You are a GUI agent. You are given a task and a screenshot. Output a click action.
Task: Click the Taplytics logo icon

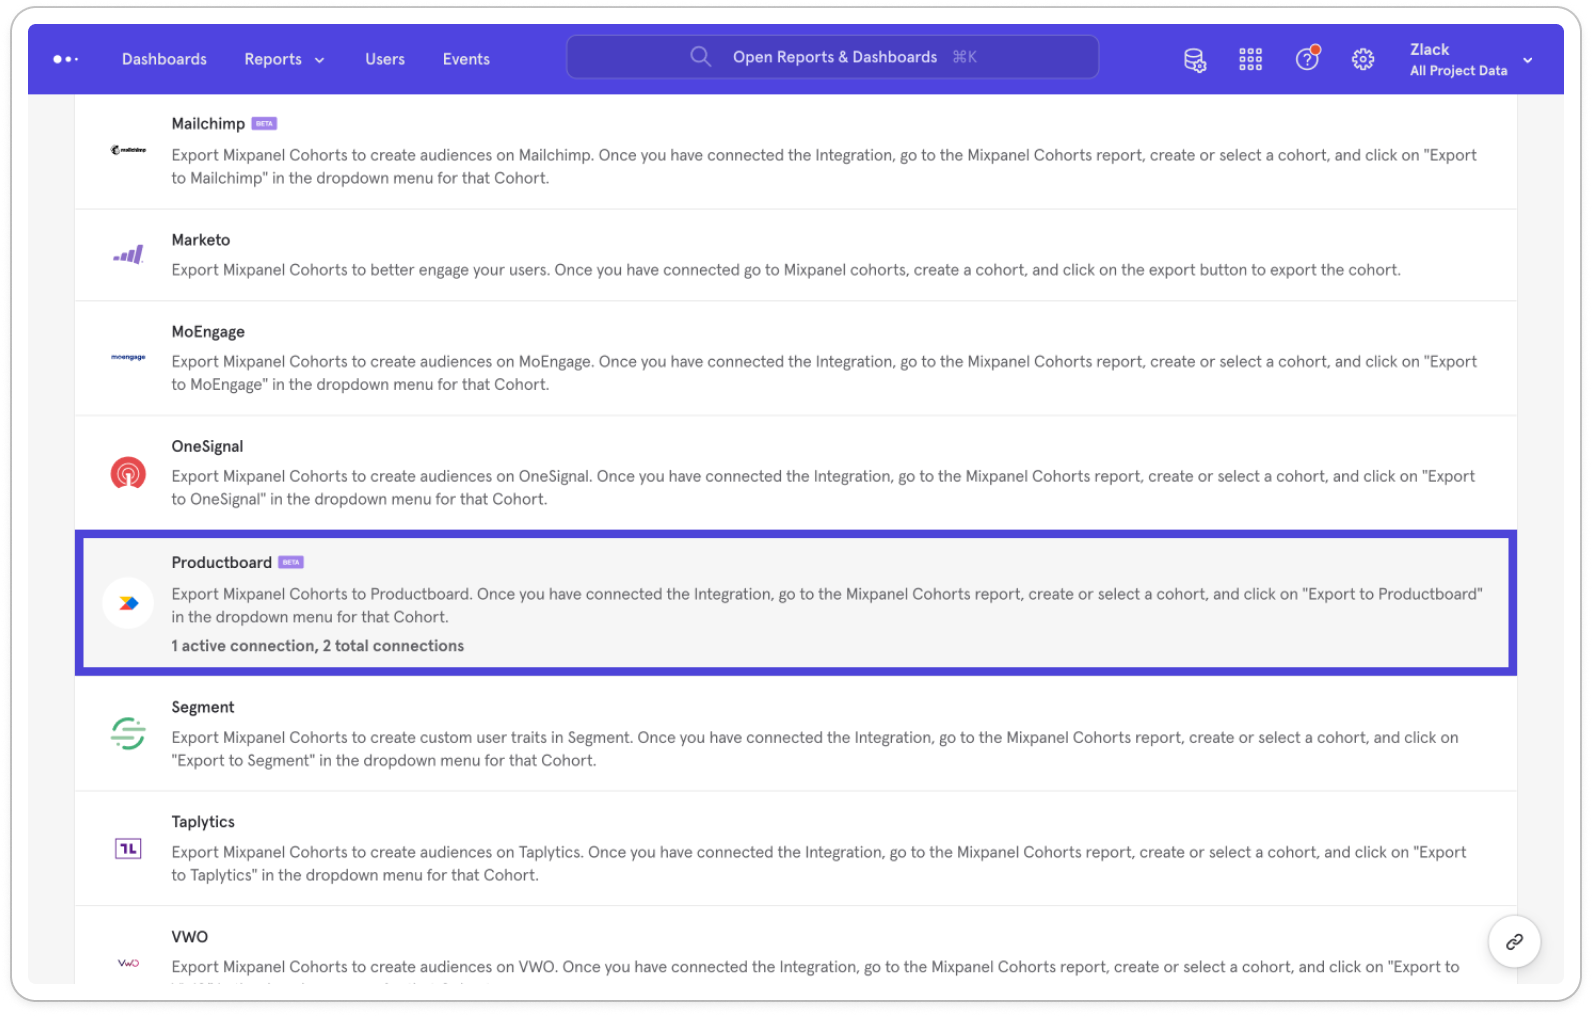[x=128, y=849]
